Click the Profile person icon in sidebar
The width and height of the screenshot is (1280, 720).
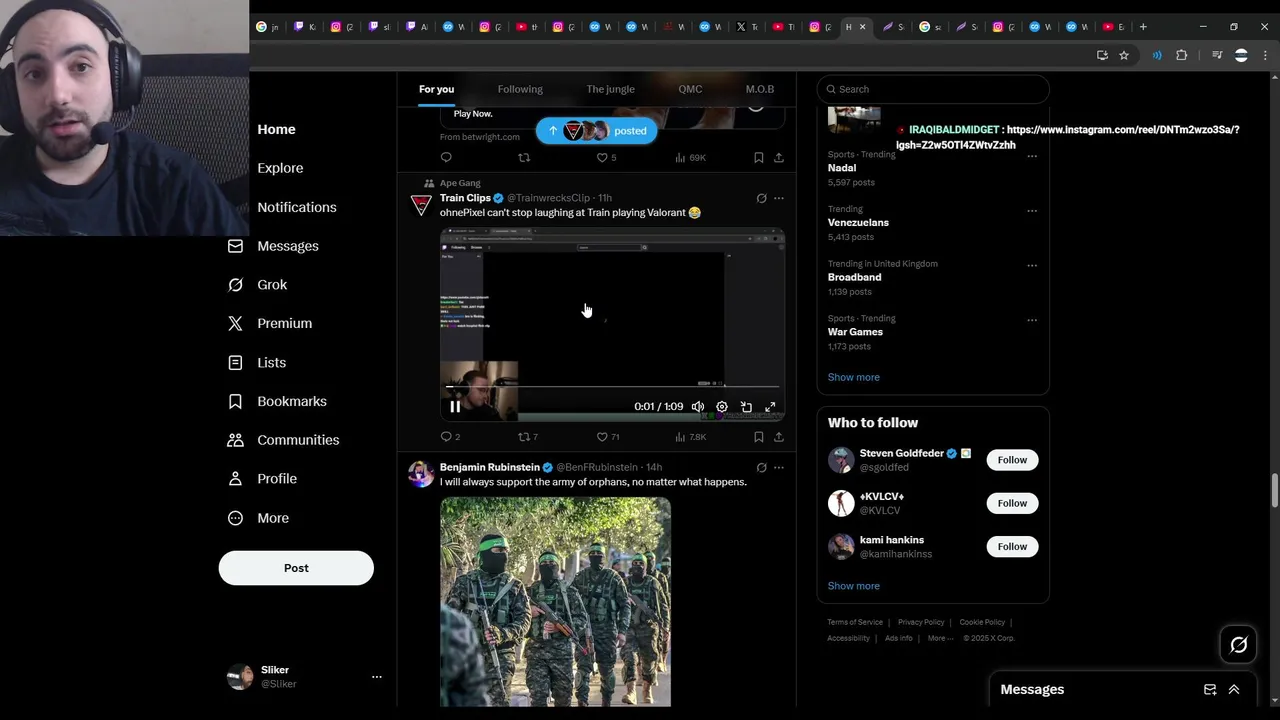pos(235,479)
